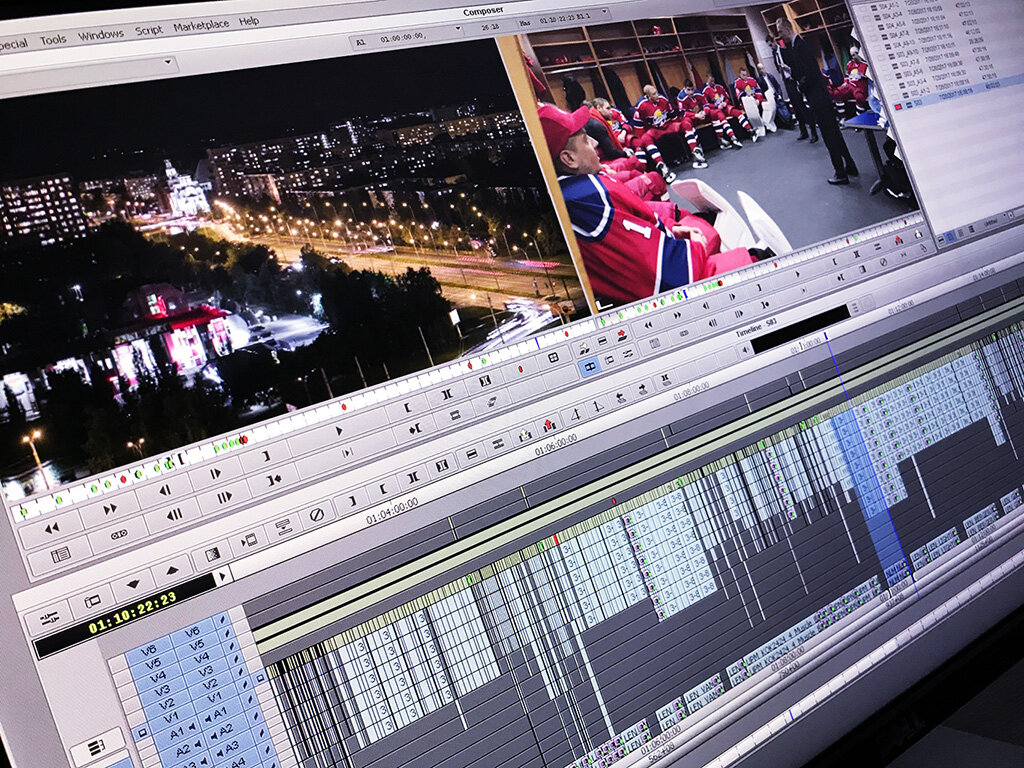1024x768 pixels.
Task: Toggle record track V6 selector
Action: tap(191, 632)
